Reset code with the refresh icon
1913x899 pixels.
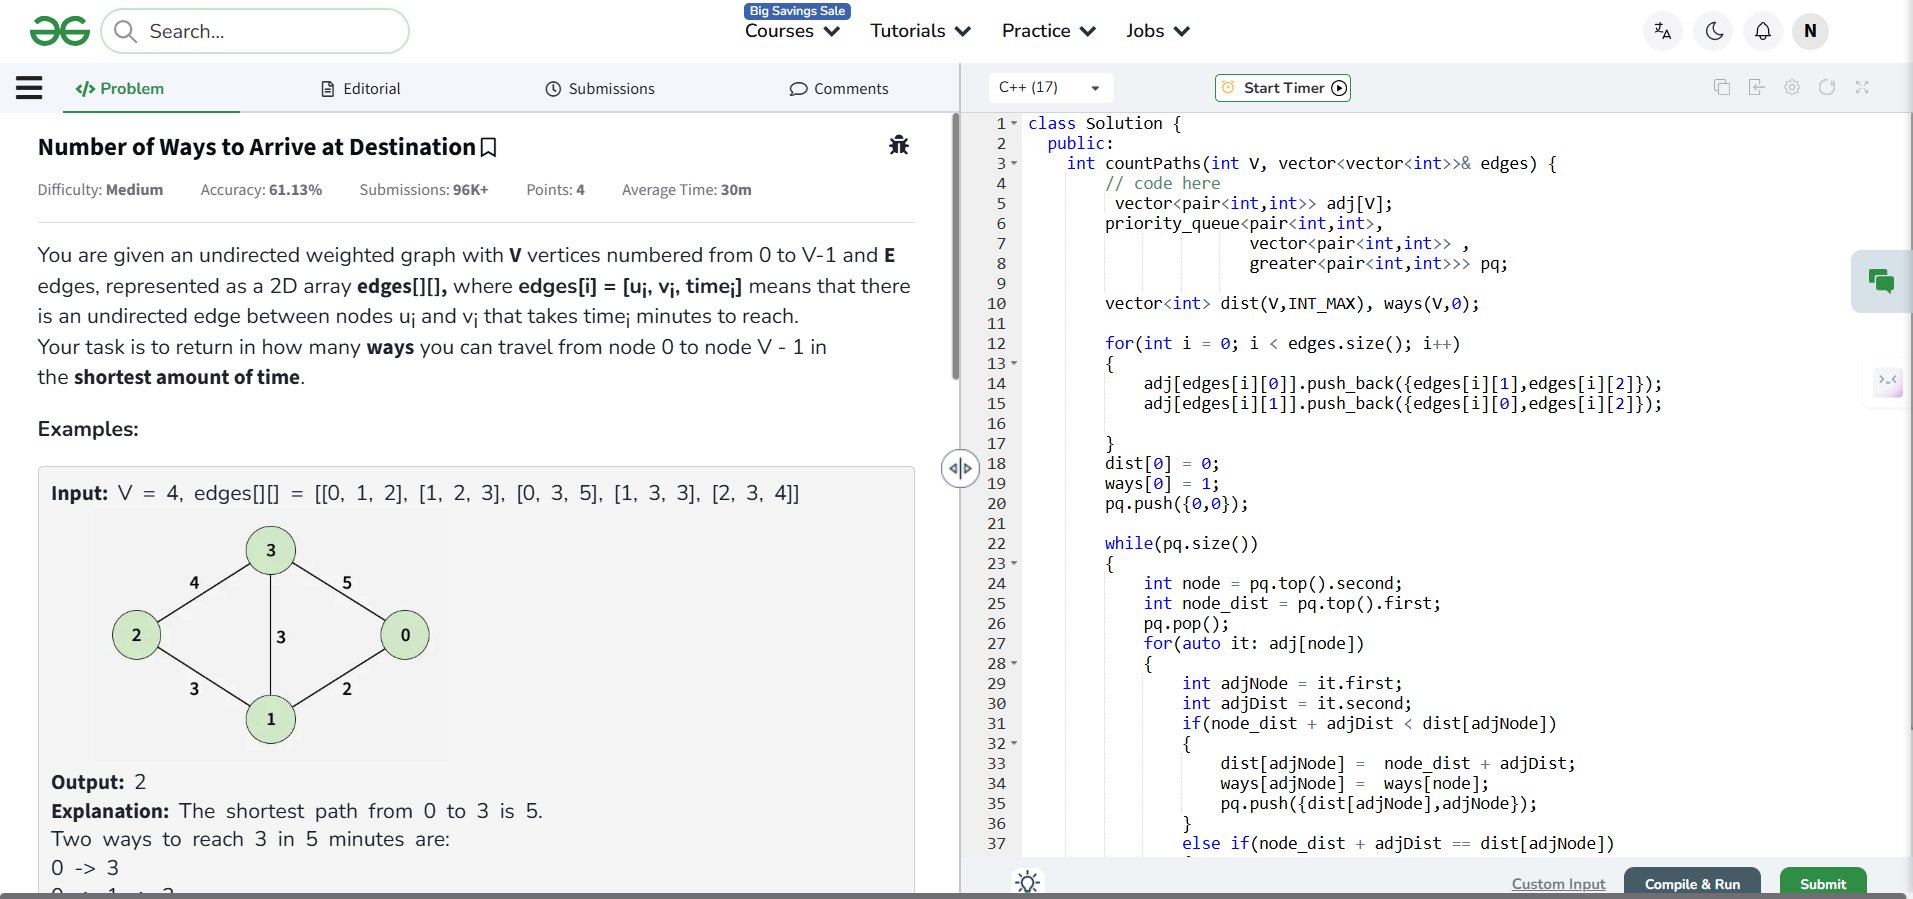pyautogui.click(x=1826, y=88)
